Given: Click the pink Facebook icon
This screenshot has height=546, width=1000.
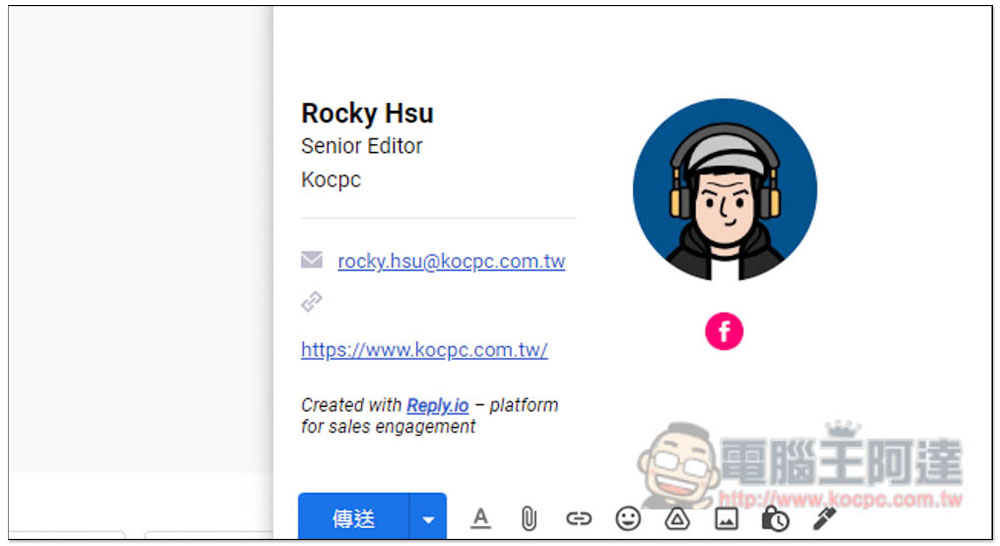Looking at the screenshot, I should pyautogui.click(x=724, y=331).
